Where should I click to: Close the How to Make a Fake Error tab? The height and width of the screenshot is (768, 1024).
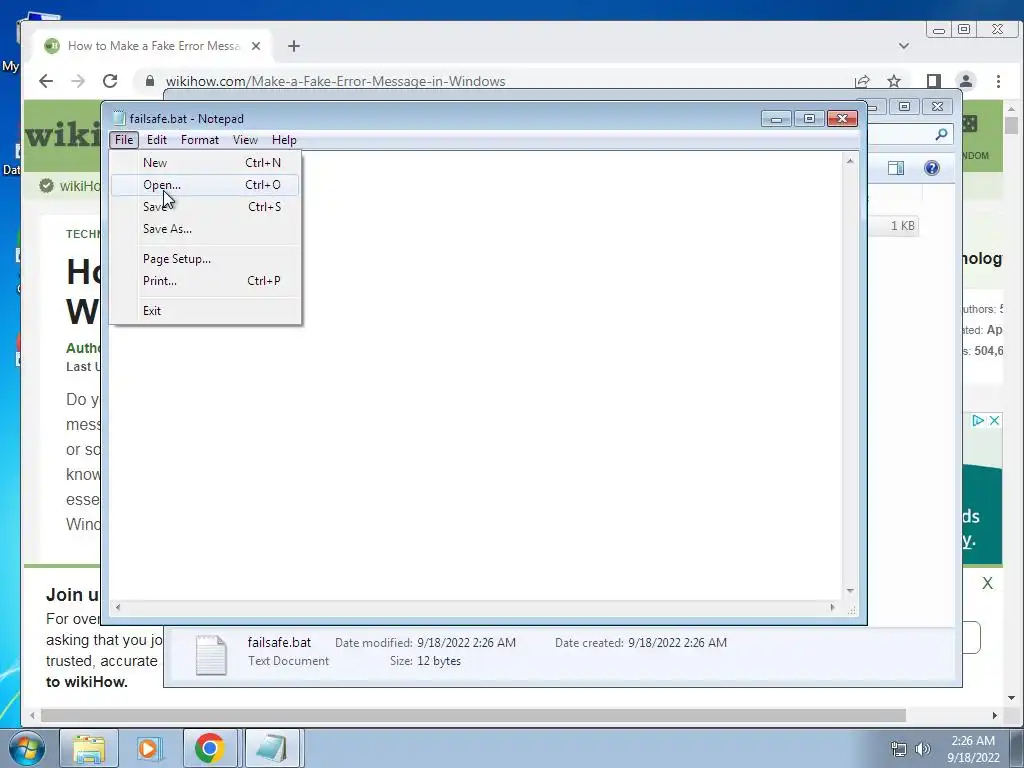pos(256,46)
